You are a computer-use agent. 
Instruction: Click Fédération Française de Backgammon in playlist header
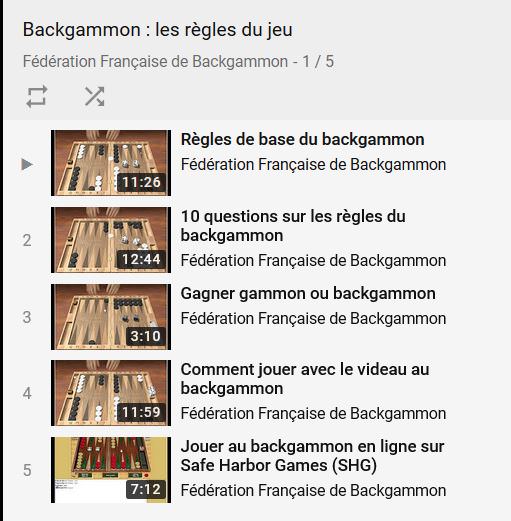[155, 61]
